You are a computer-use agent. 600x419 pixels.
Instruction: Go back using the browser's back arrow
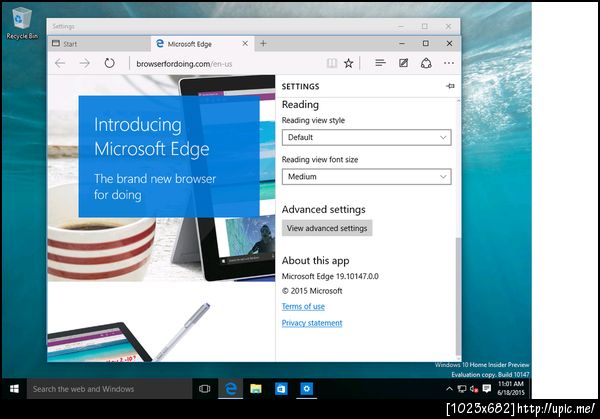(x=60, y=63)
